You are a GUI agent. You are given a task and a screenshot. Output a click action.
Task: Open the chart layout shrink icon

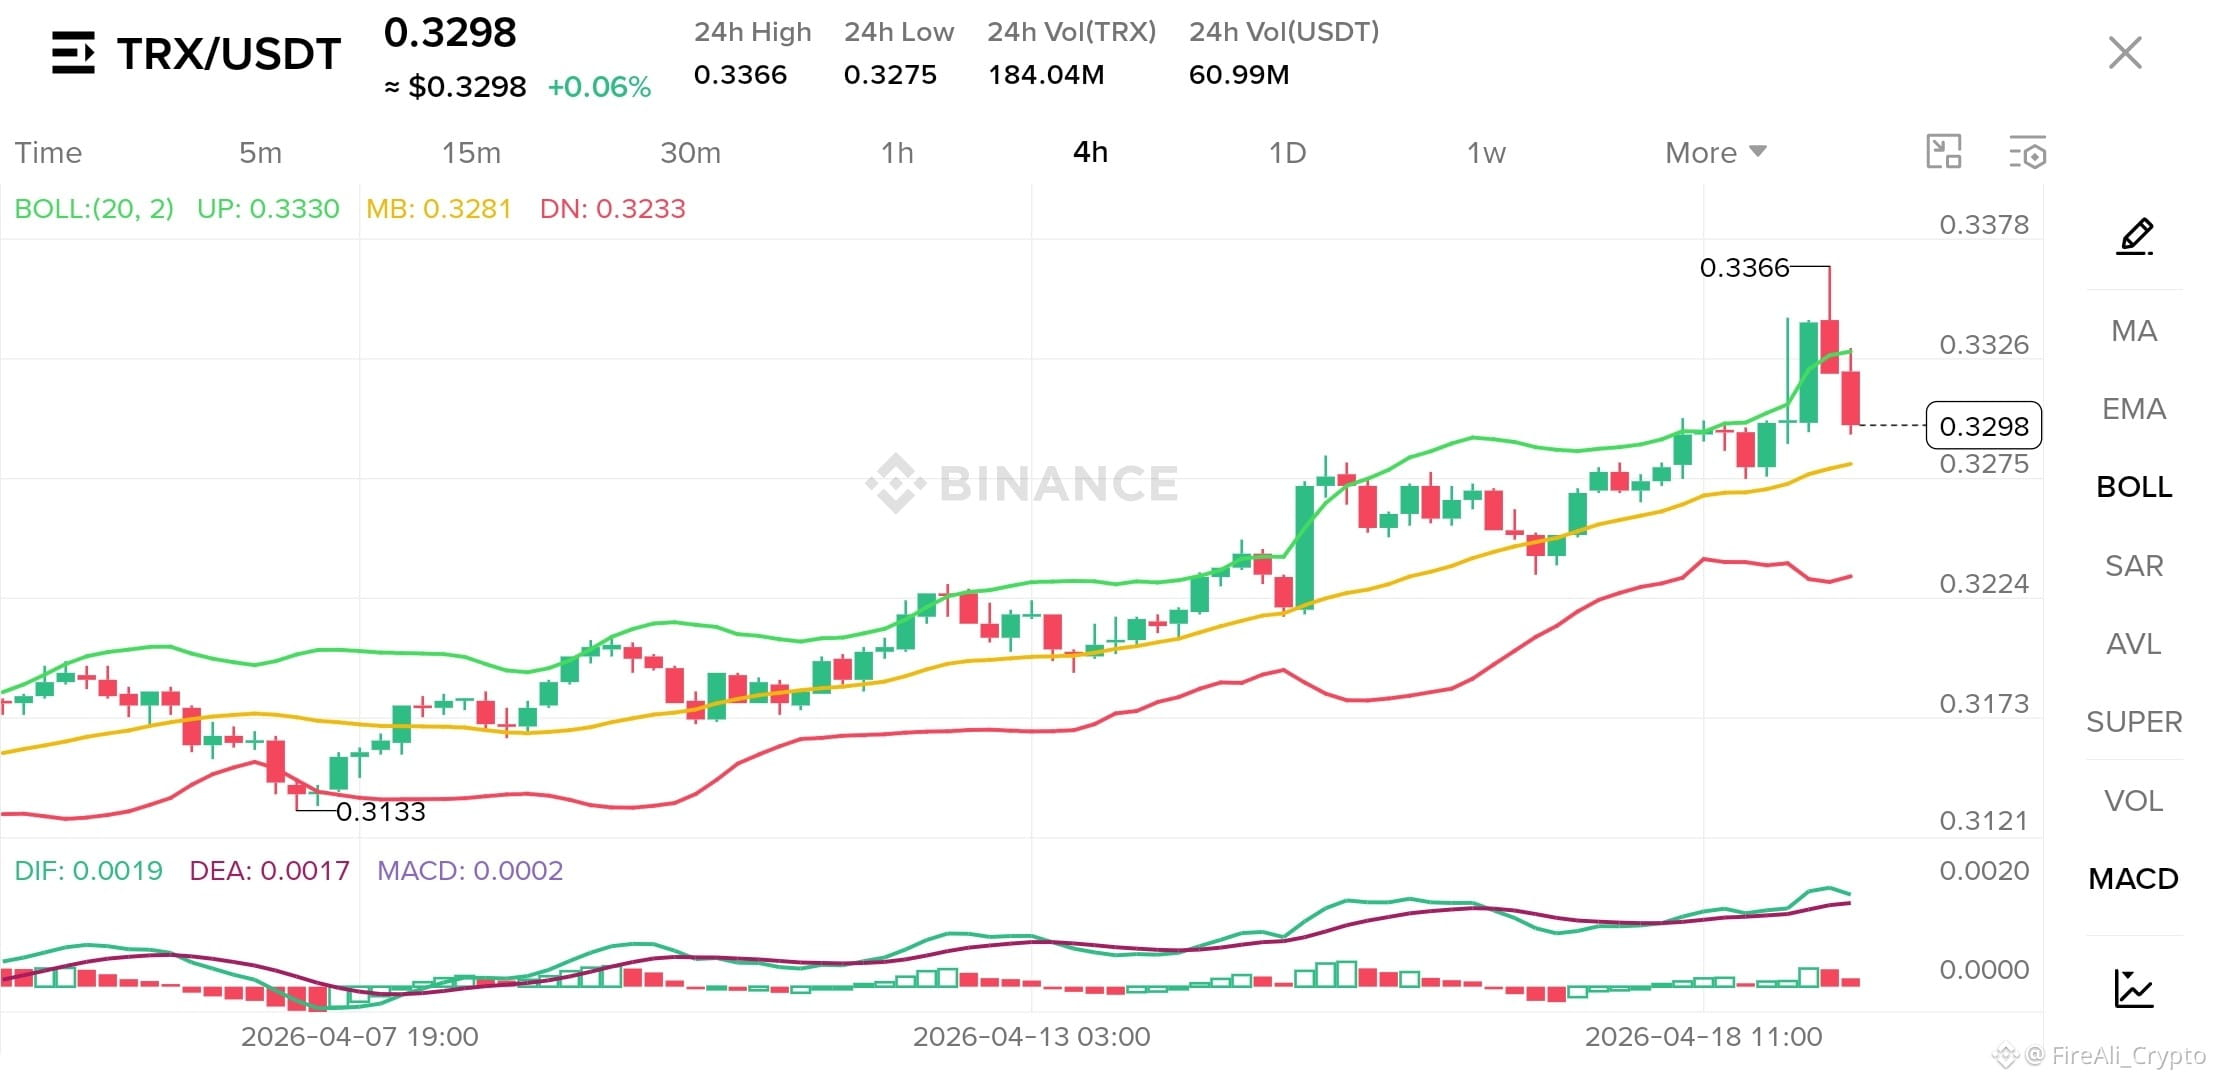(1944, 152)
